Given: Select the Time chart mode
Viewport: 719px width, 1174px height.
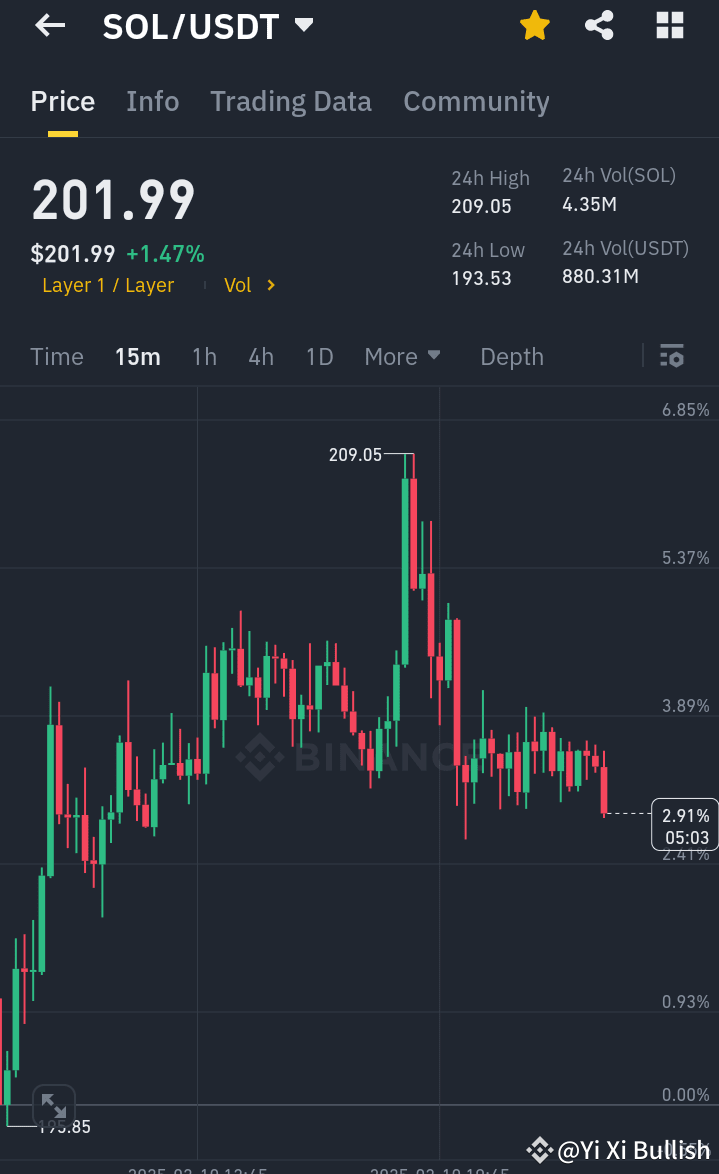Looking at the screenshot, I should point(56,356).
